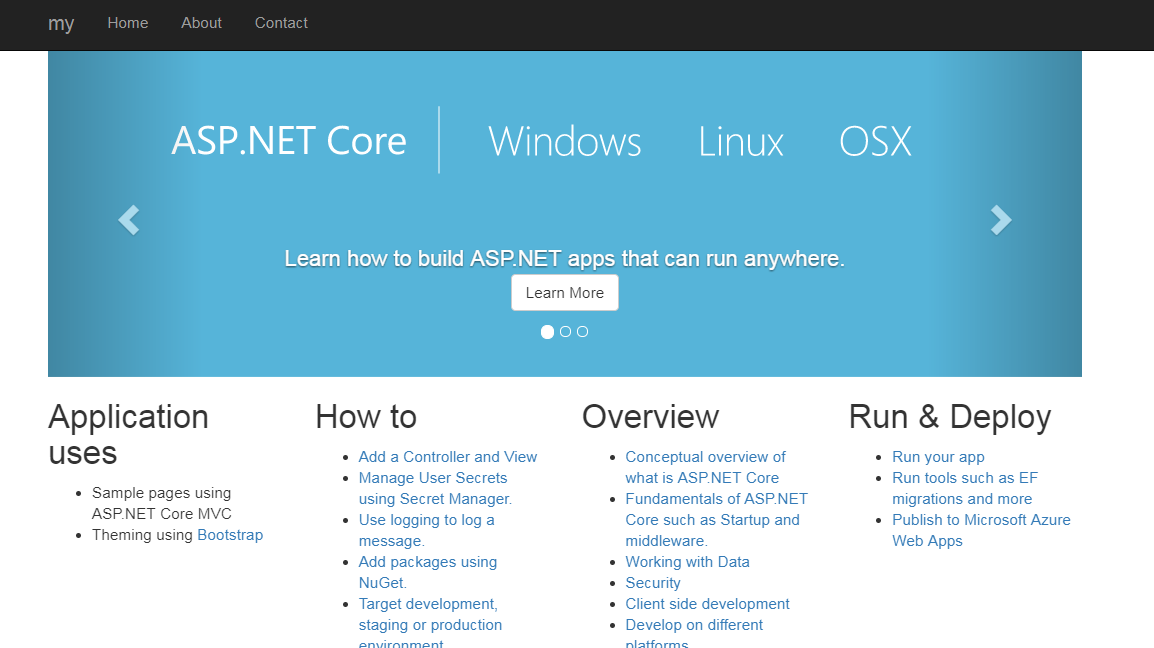Open 'Run your app' link
Viewport: 1154px width, 648px height.
[x=938, y=457]
